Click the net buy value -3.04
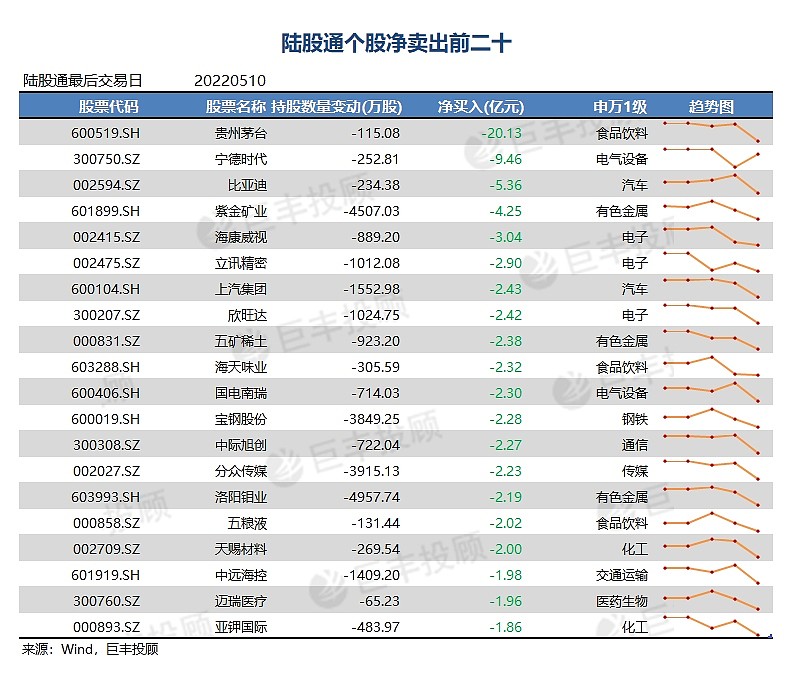This screenshot has height=683, width=793. [505, 237]
